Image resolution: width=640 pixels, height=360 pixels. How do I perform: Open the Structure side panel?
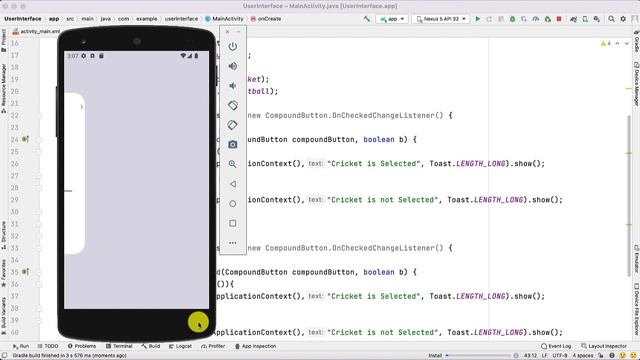(x=4, y=235)
